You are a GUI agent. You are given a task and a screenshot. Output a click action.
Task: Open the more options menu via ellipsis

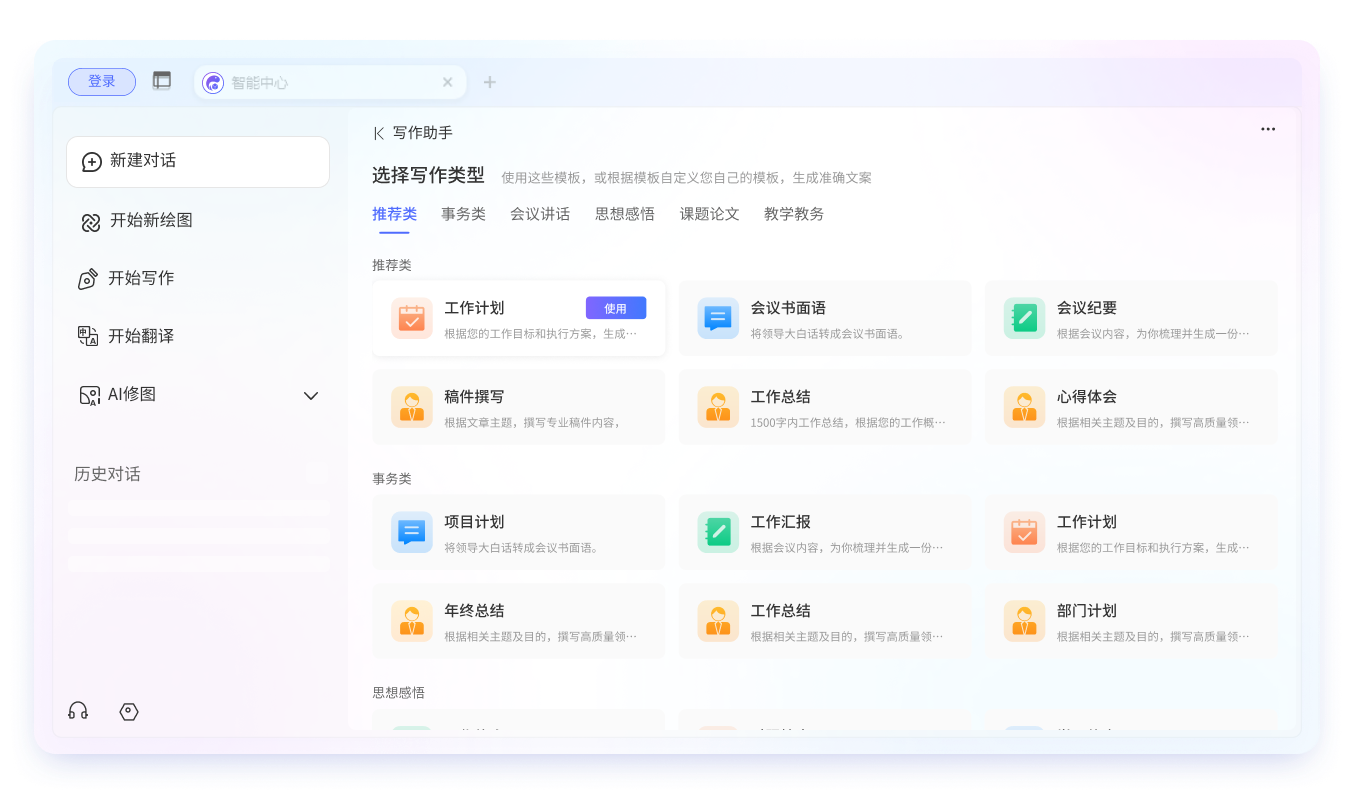1267,129
